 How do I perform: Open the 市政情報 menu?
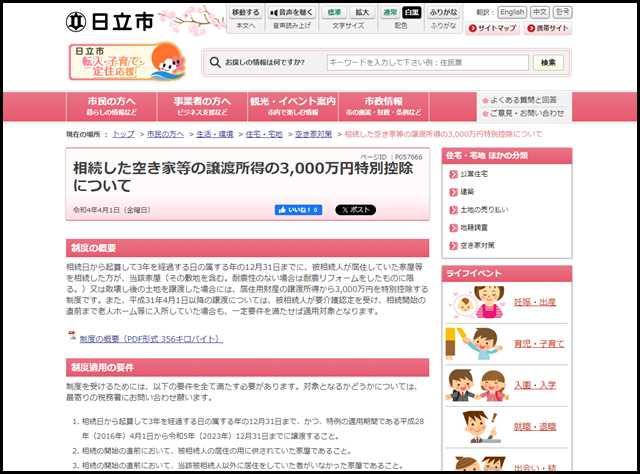383,107
